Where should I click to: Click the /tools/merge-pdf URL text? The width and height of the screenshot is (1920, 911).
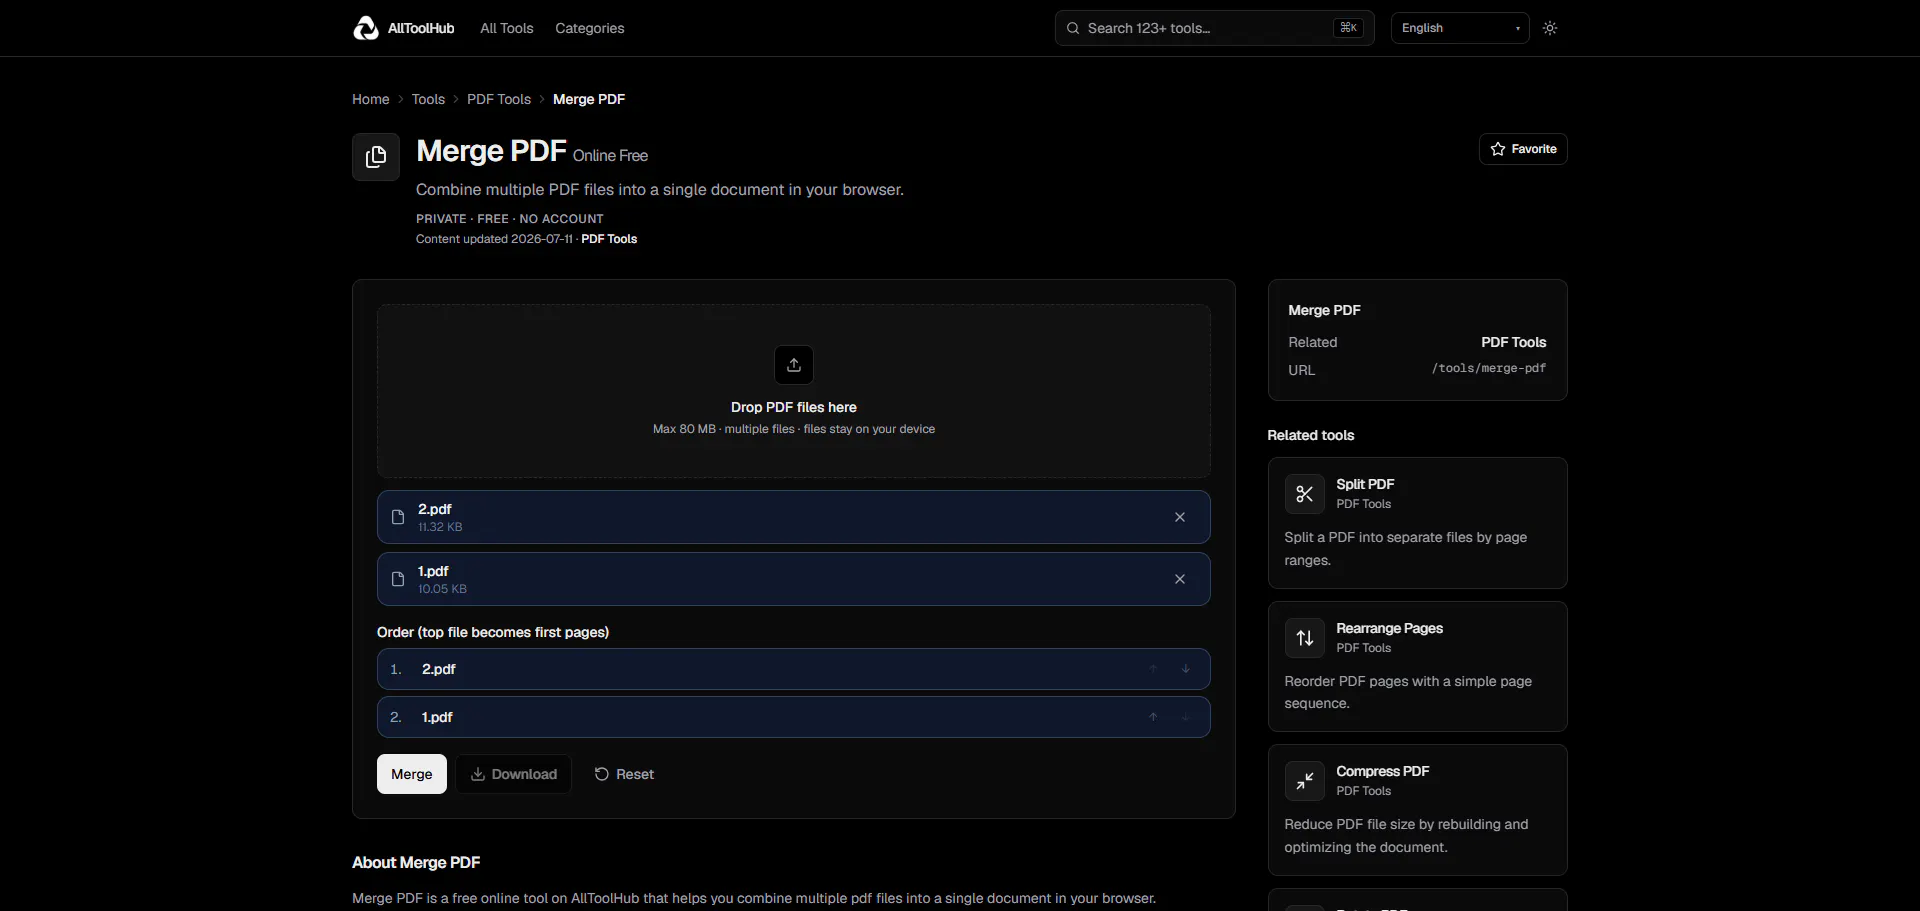[1489, 369]
